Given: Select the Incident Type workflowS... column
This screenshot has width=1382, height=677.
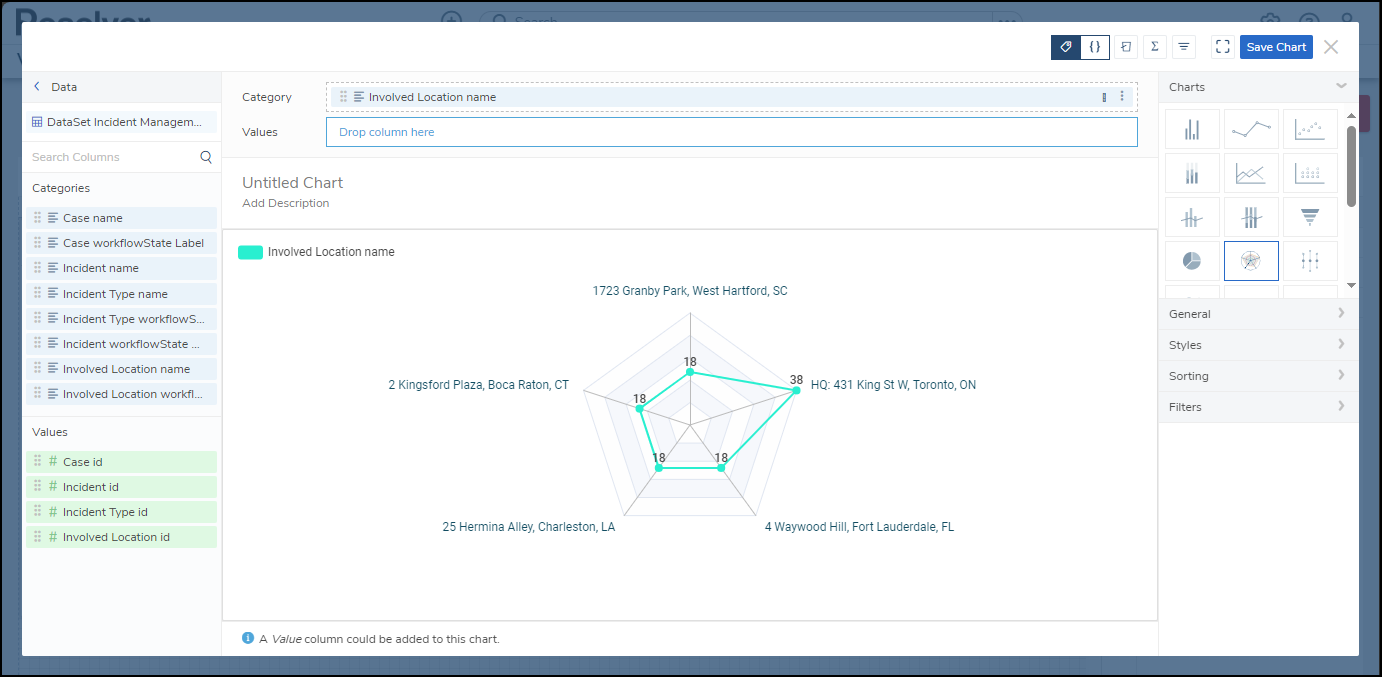Looking at the screenshot, I should point(121,319).
